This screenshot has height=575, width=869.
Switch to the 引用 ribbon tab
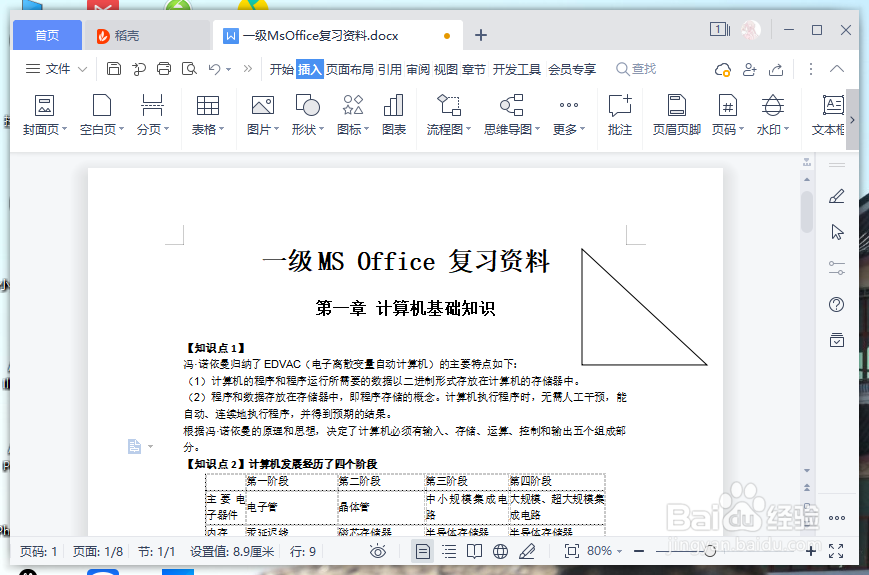coord(390,69)
